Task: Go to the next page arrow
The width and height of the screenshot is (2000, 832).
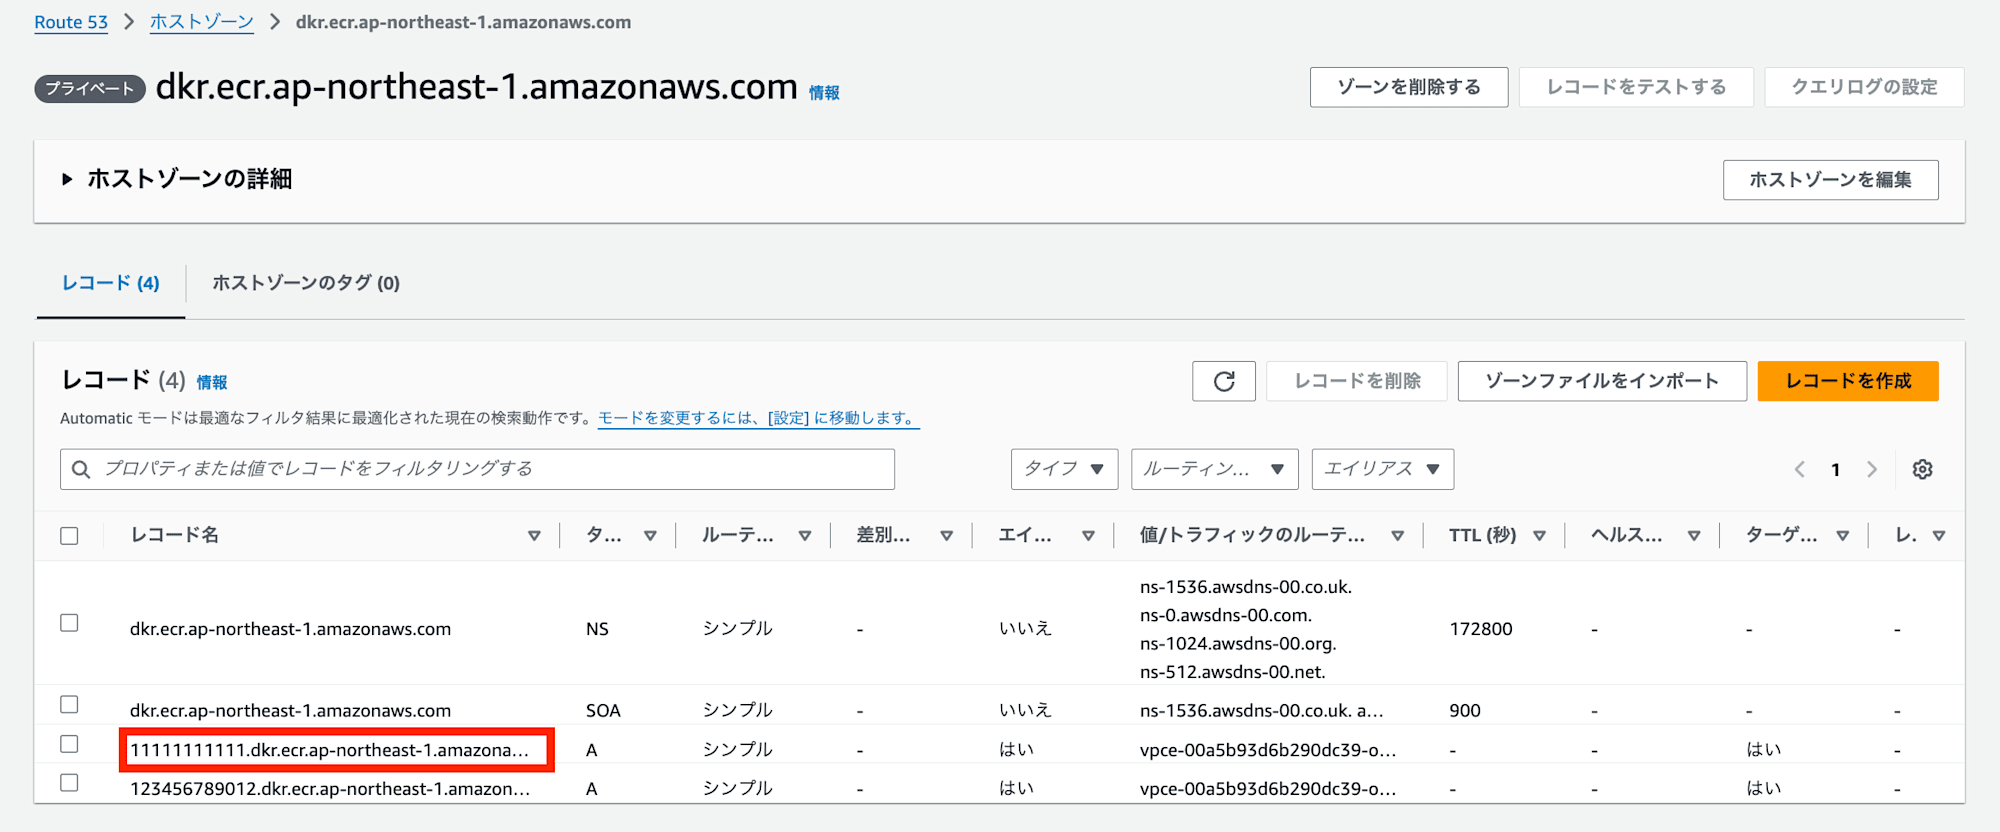Action: click(x=1872, y=469)
